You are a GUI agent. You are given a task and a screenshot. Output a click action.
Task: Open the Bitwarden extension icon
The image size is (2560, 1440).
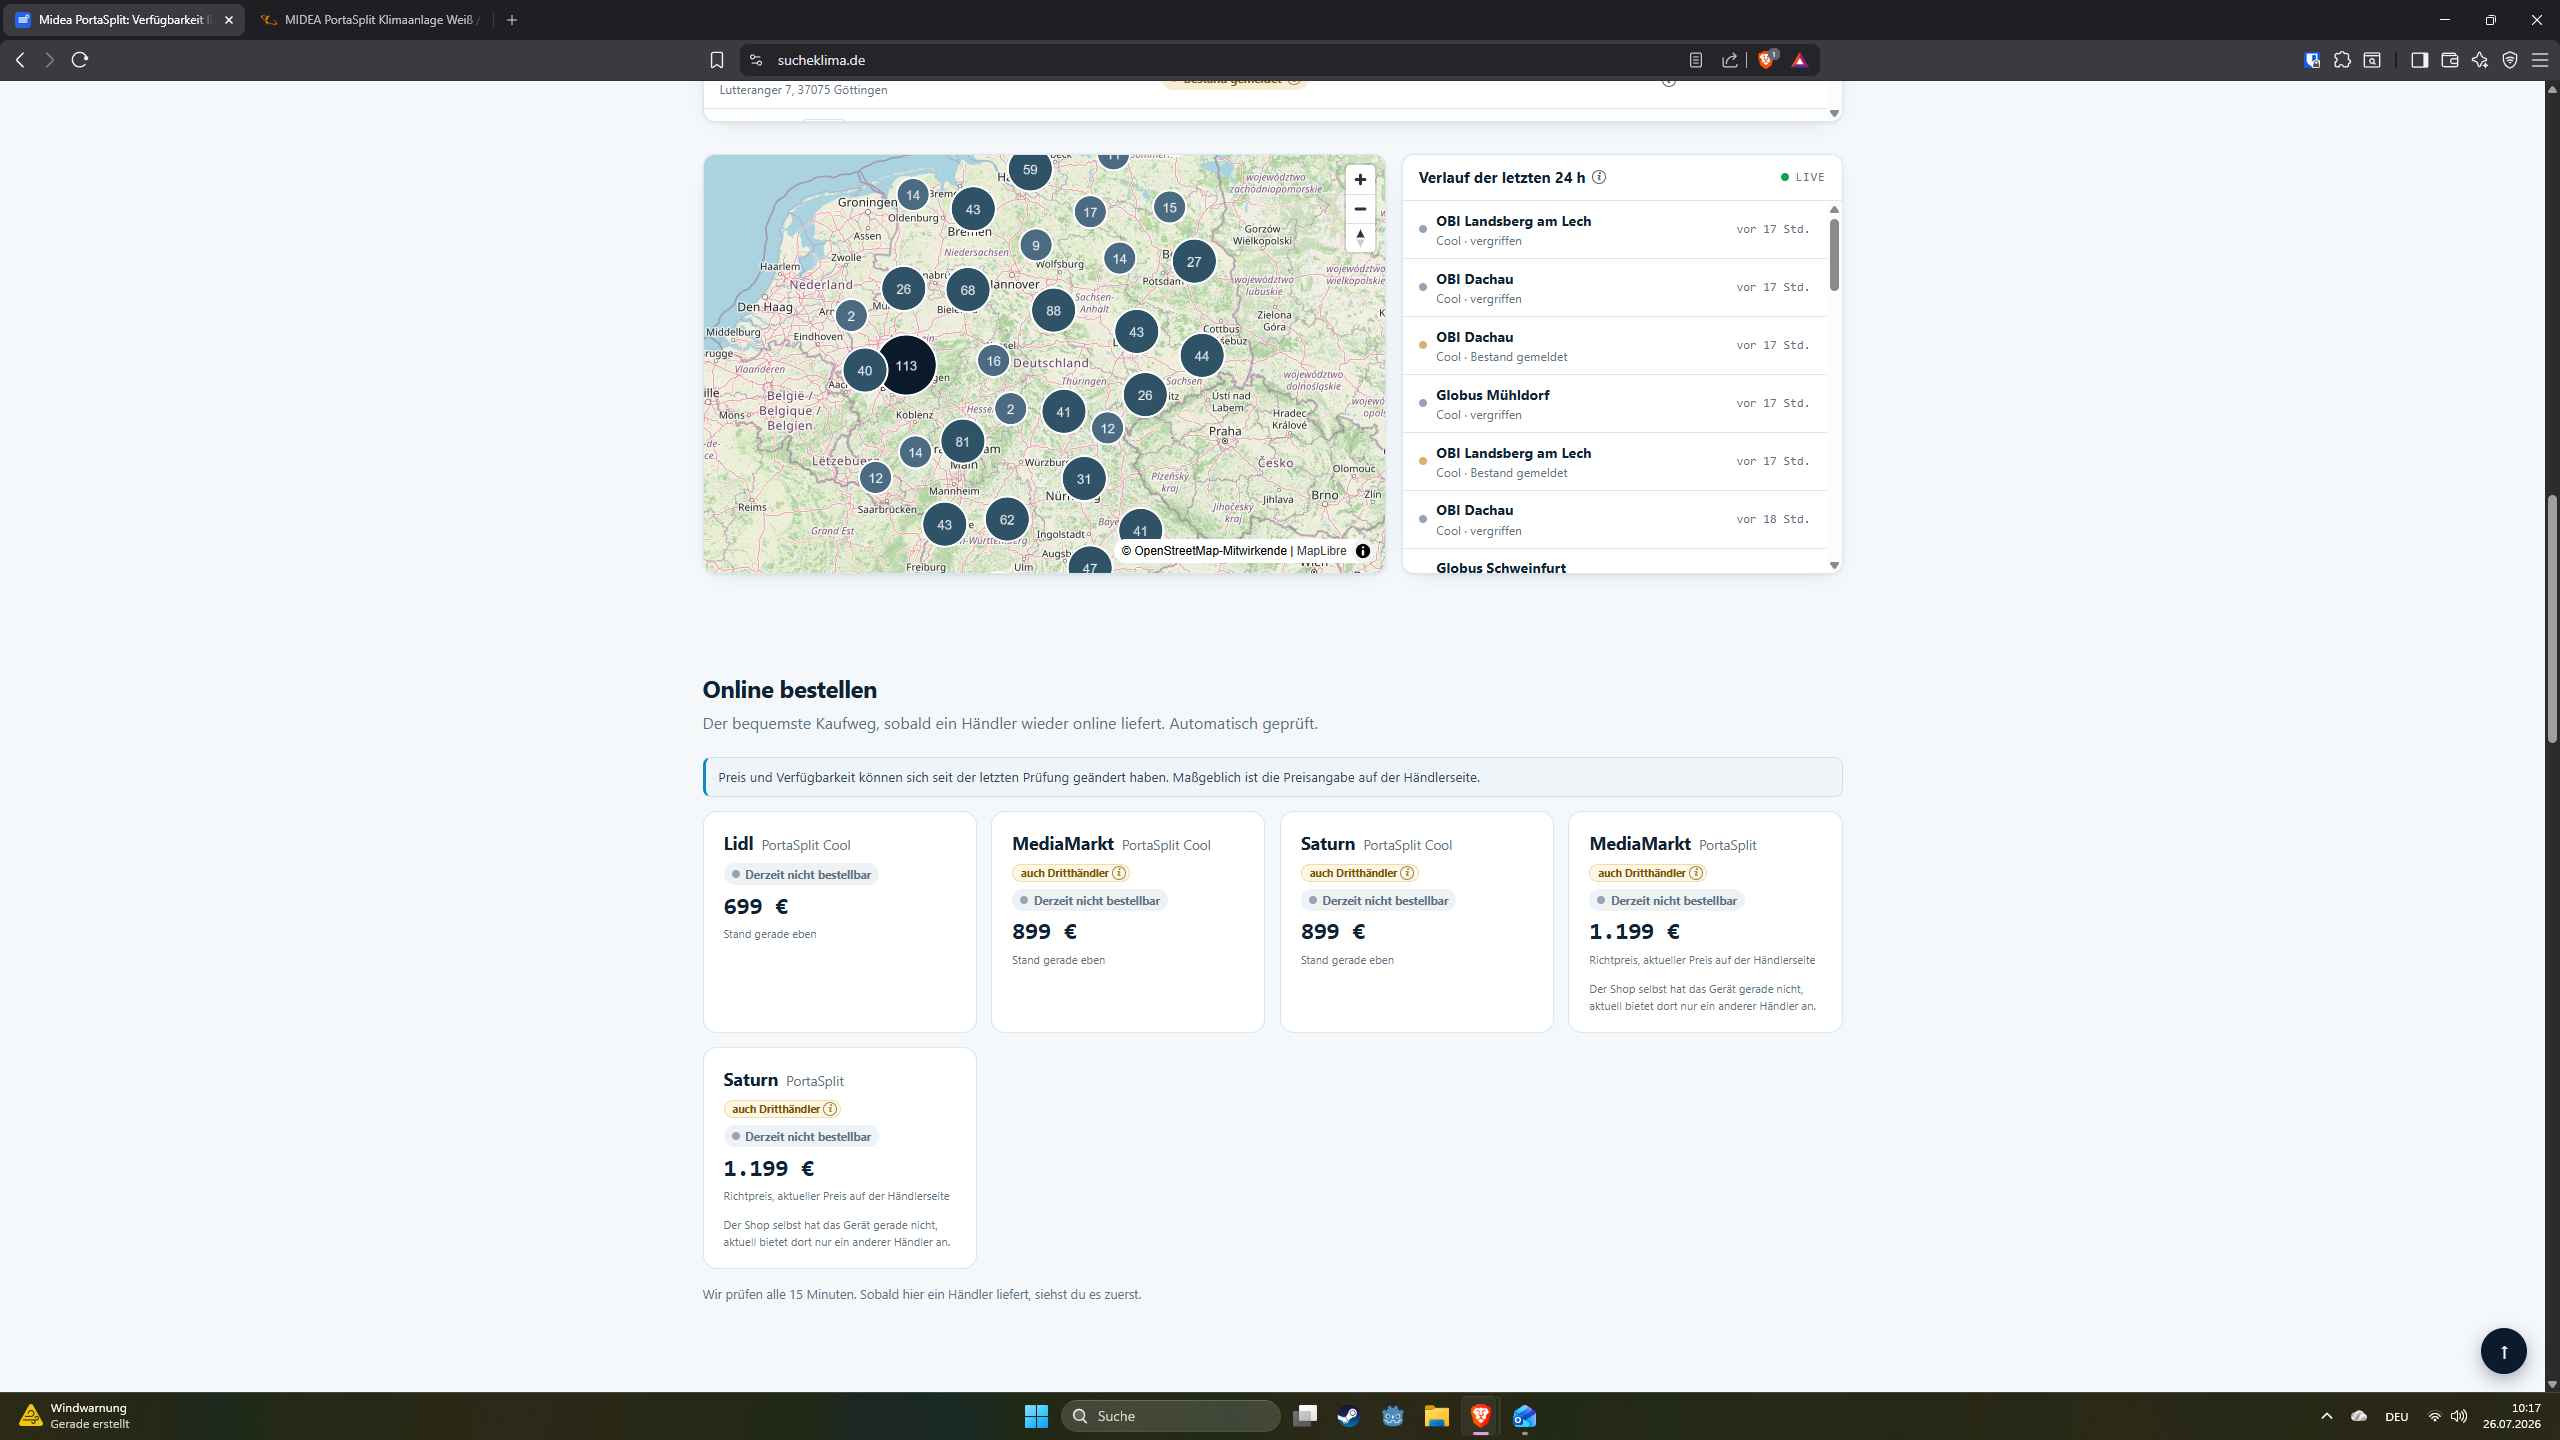2312,60
